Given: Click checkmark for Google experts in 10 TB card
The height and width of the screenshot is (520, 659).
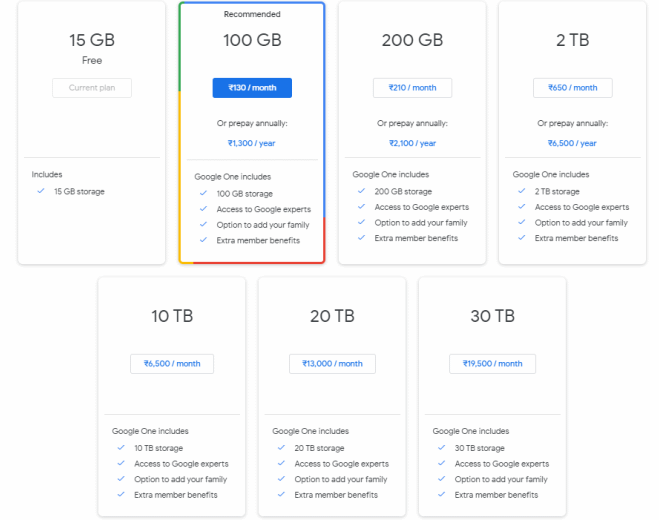Looking at the screenshot, I should 121,463.
